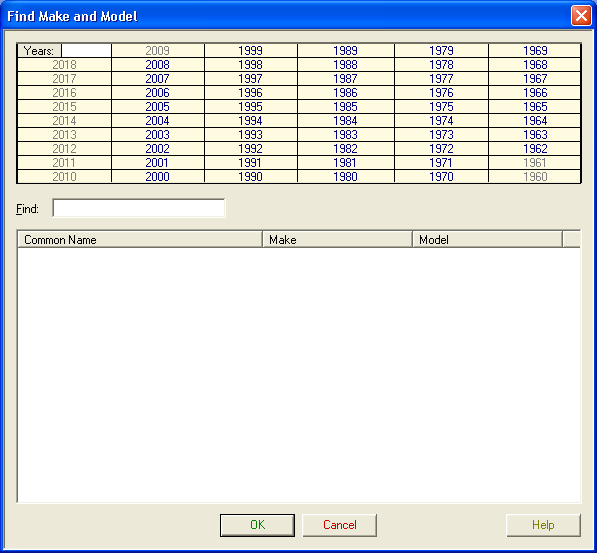The image size is (597, 553).
Task: Open Help for this dialog
Action: point(543,525)
